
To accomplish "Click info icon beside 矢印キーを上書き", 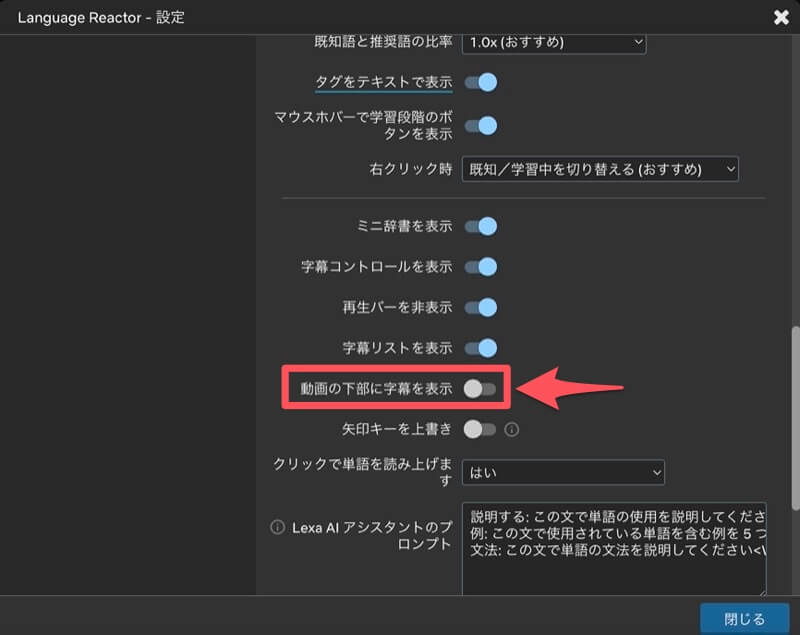I will coord(511,430).
